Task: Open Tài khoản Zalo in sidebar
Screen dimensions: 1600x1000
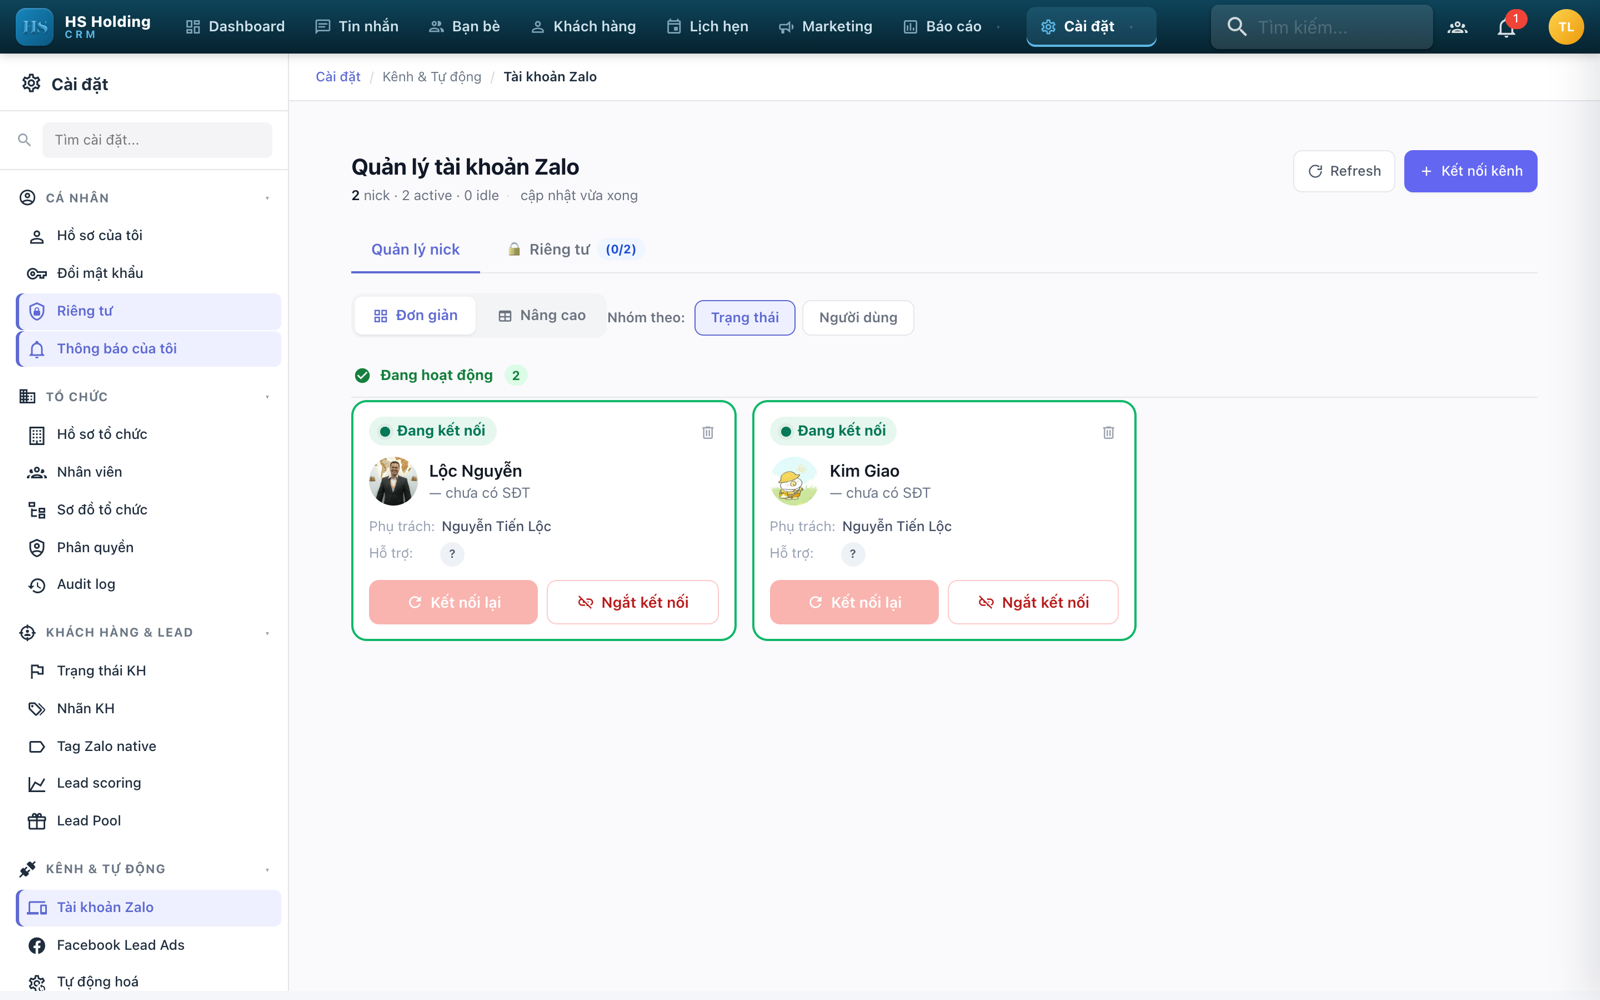Action: pyautogui.click(x=148, y=908)
